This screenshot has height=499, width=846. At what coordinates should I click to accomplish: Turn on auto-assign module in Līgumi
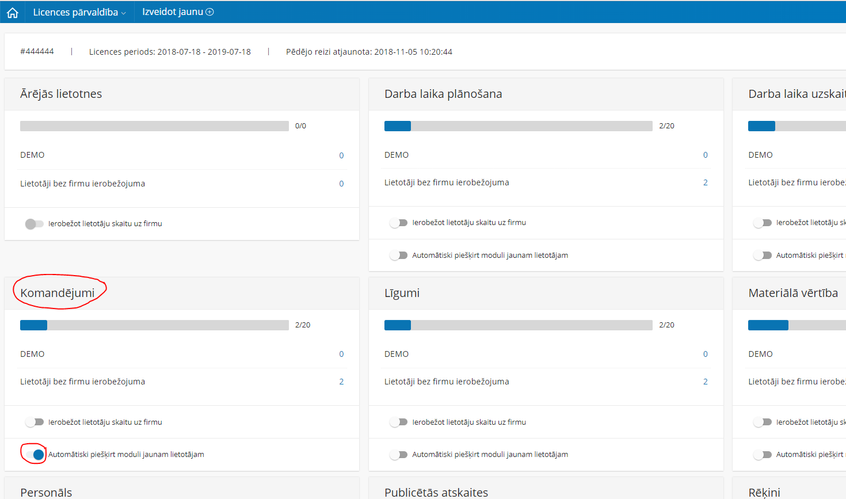point(400,454)
